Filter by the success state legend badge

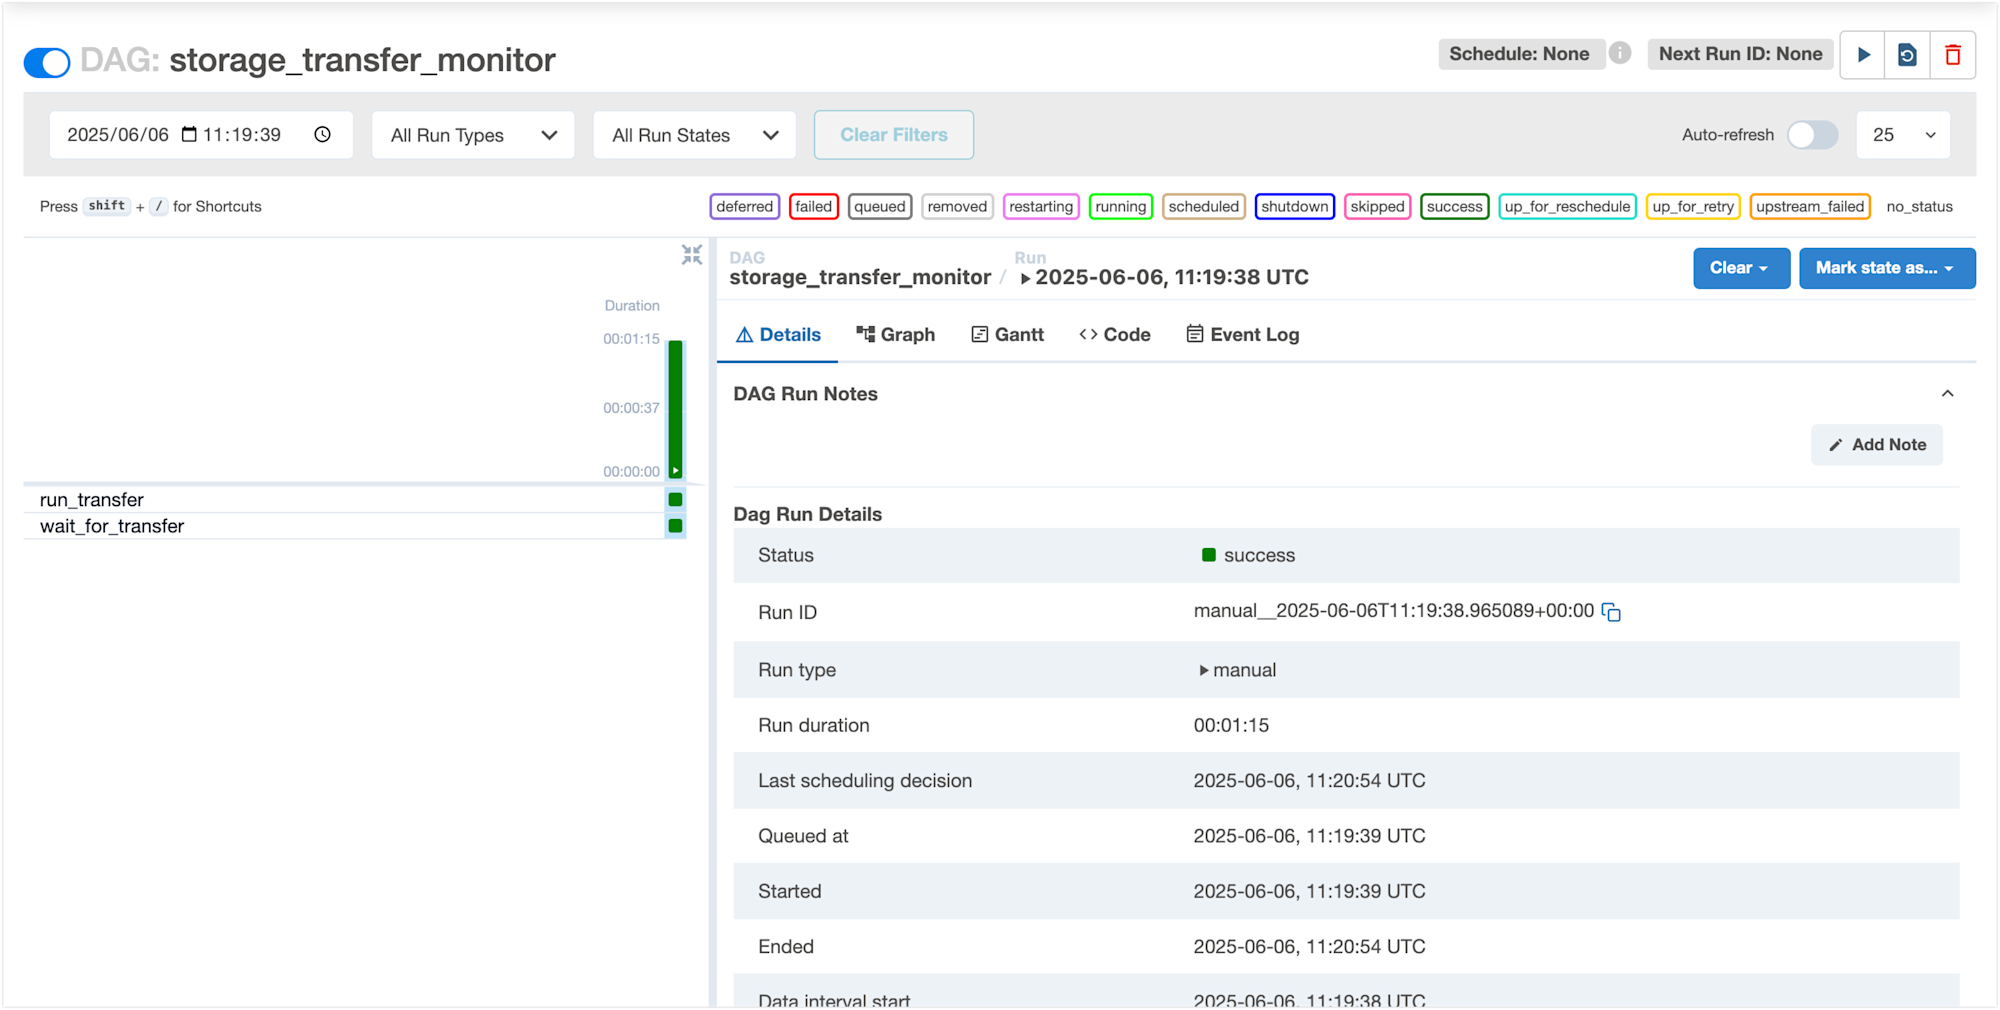pyautogui.click(x=1455, y=207)
